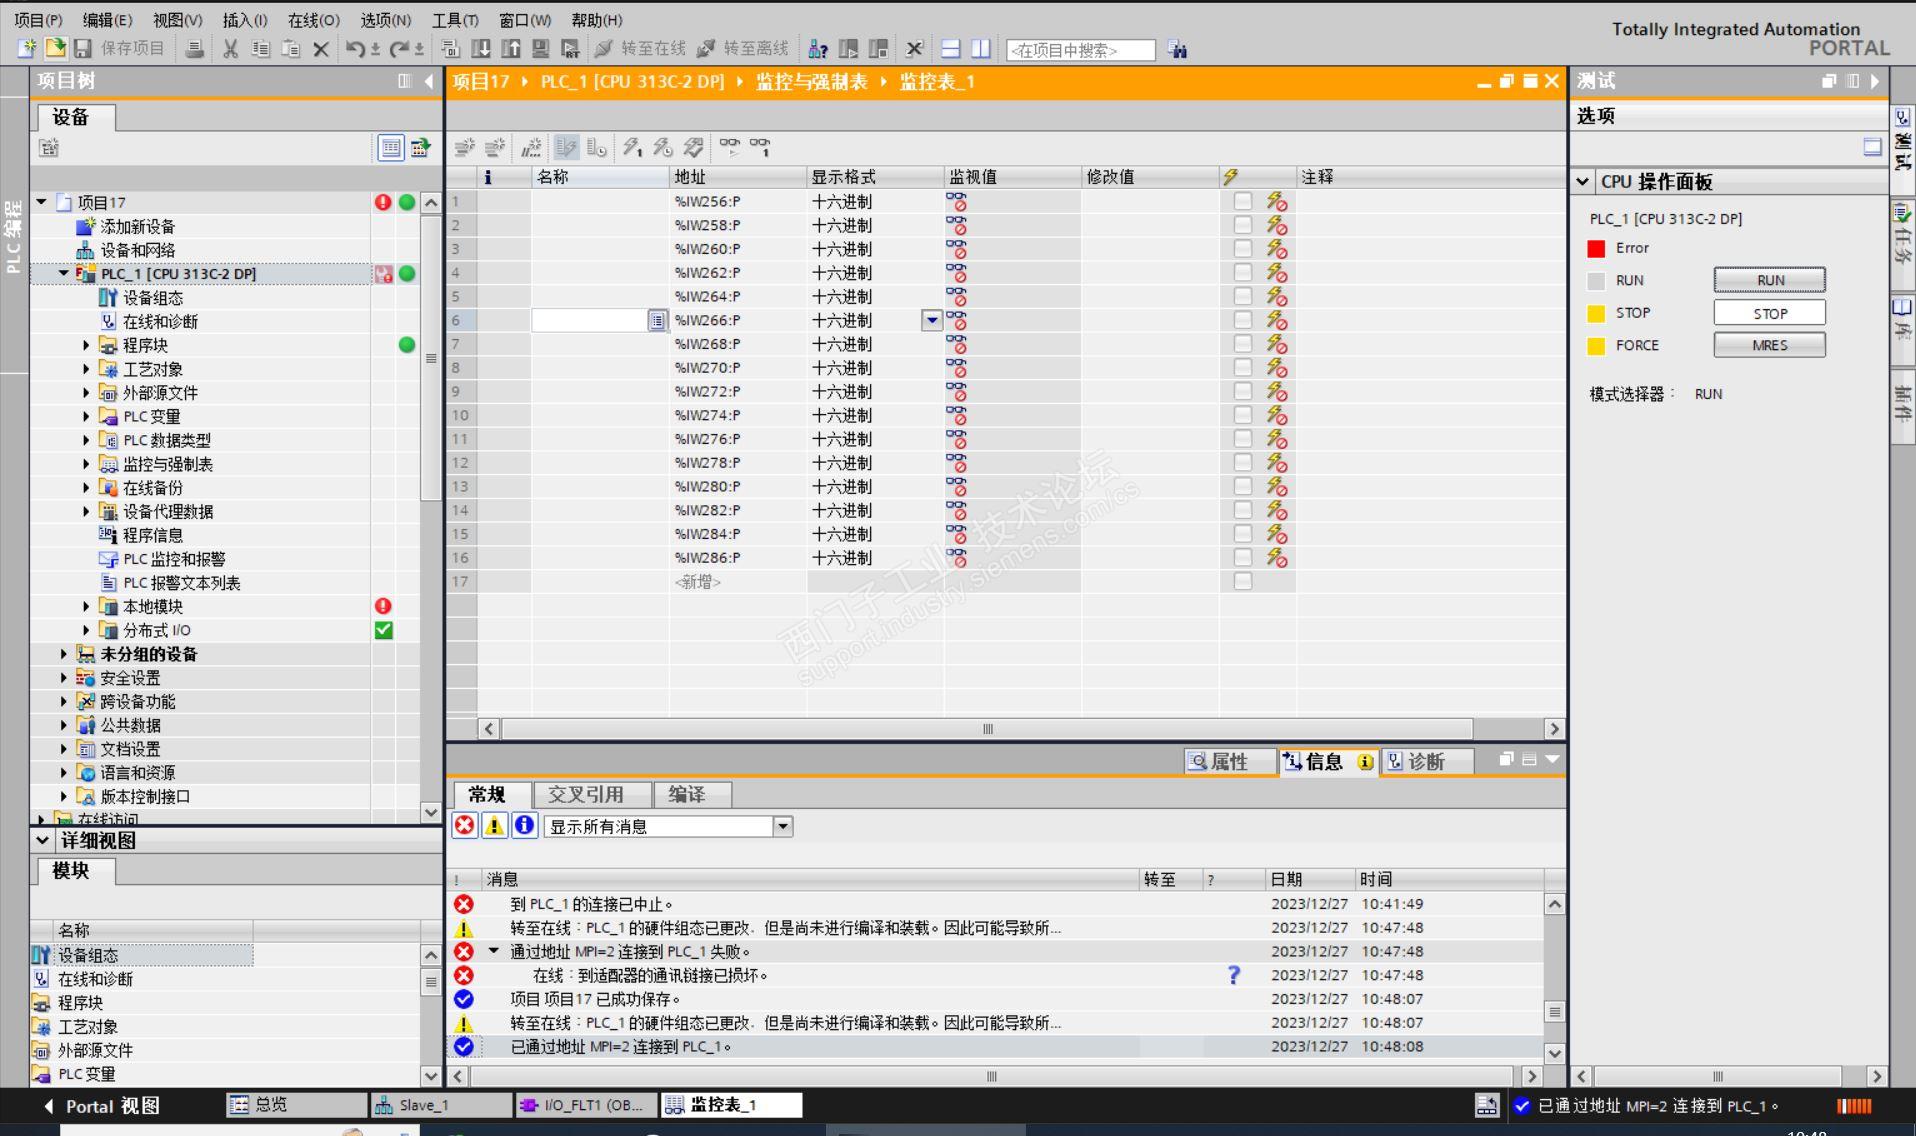This screenshot has width=1916, height=1136.
Task: Click the monitor all glasses icon
Action: [x=730, y=148]
